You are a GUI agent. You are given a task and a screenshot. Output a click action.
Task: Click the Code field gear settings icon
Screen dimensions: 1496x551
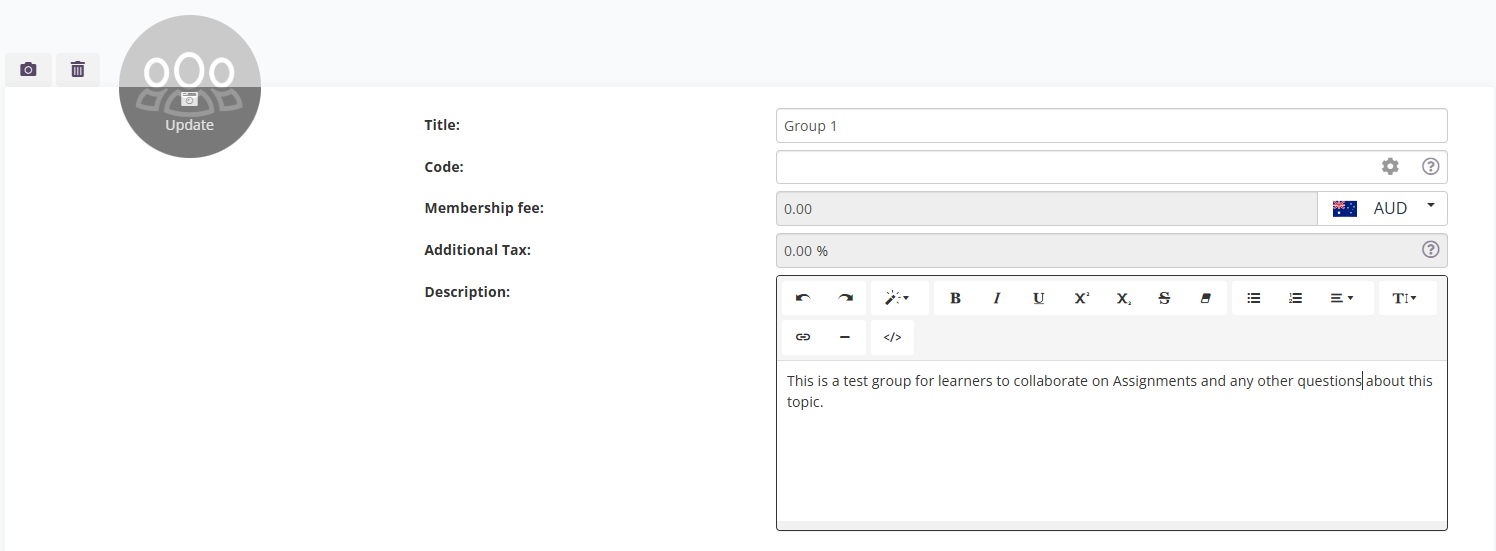coord(1390,167)
